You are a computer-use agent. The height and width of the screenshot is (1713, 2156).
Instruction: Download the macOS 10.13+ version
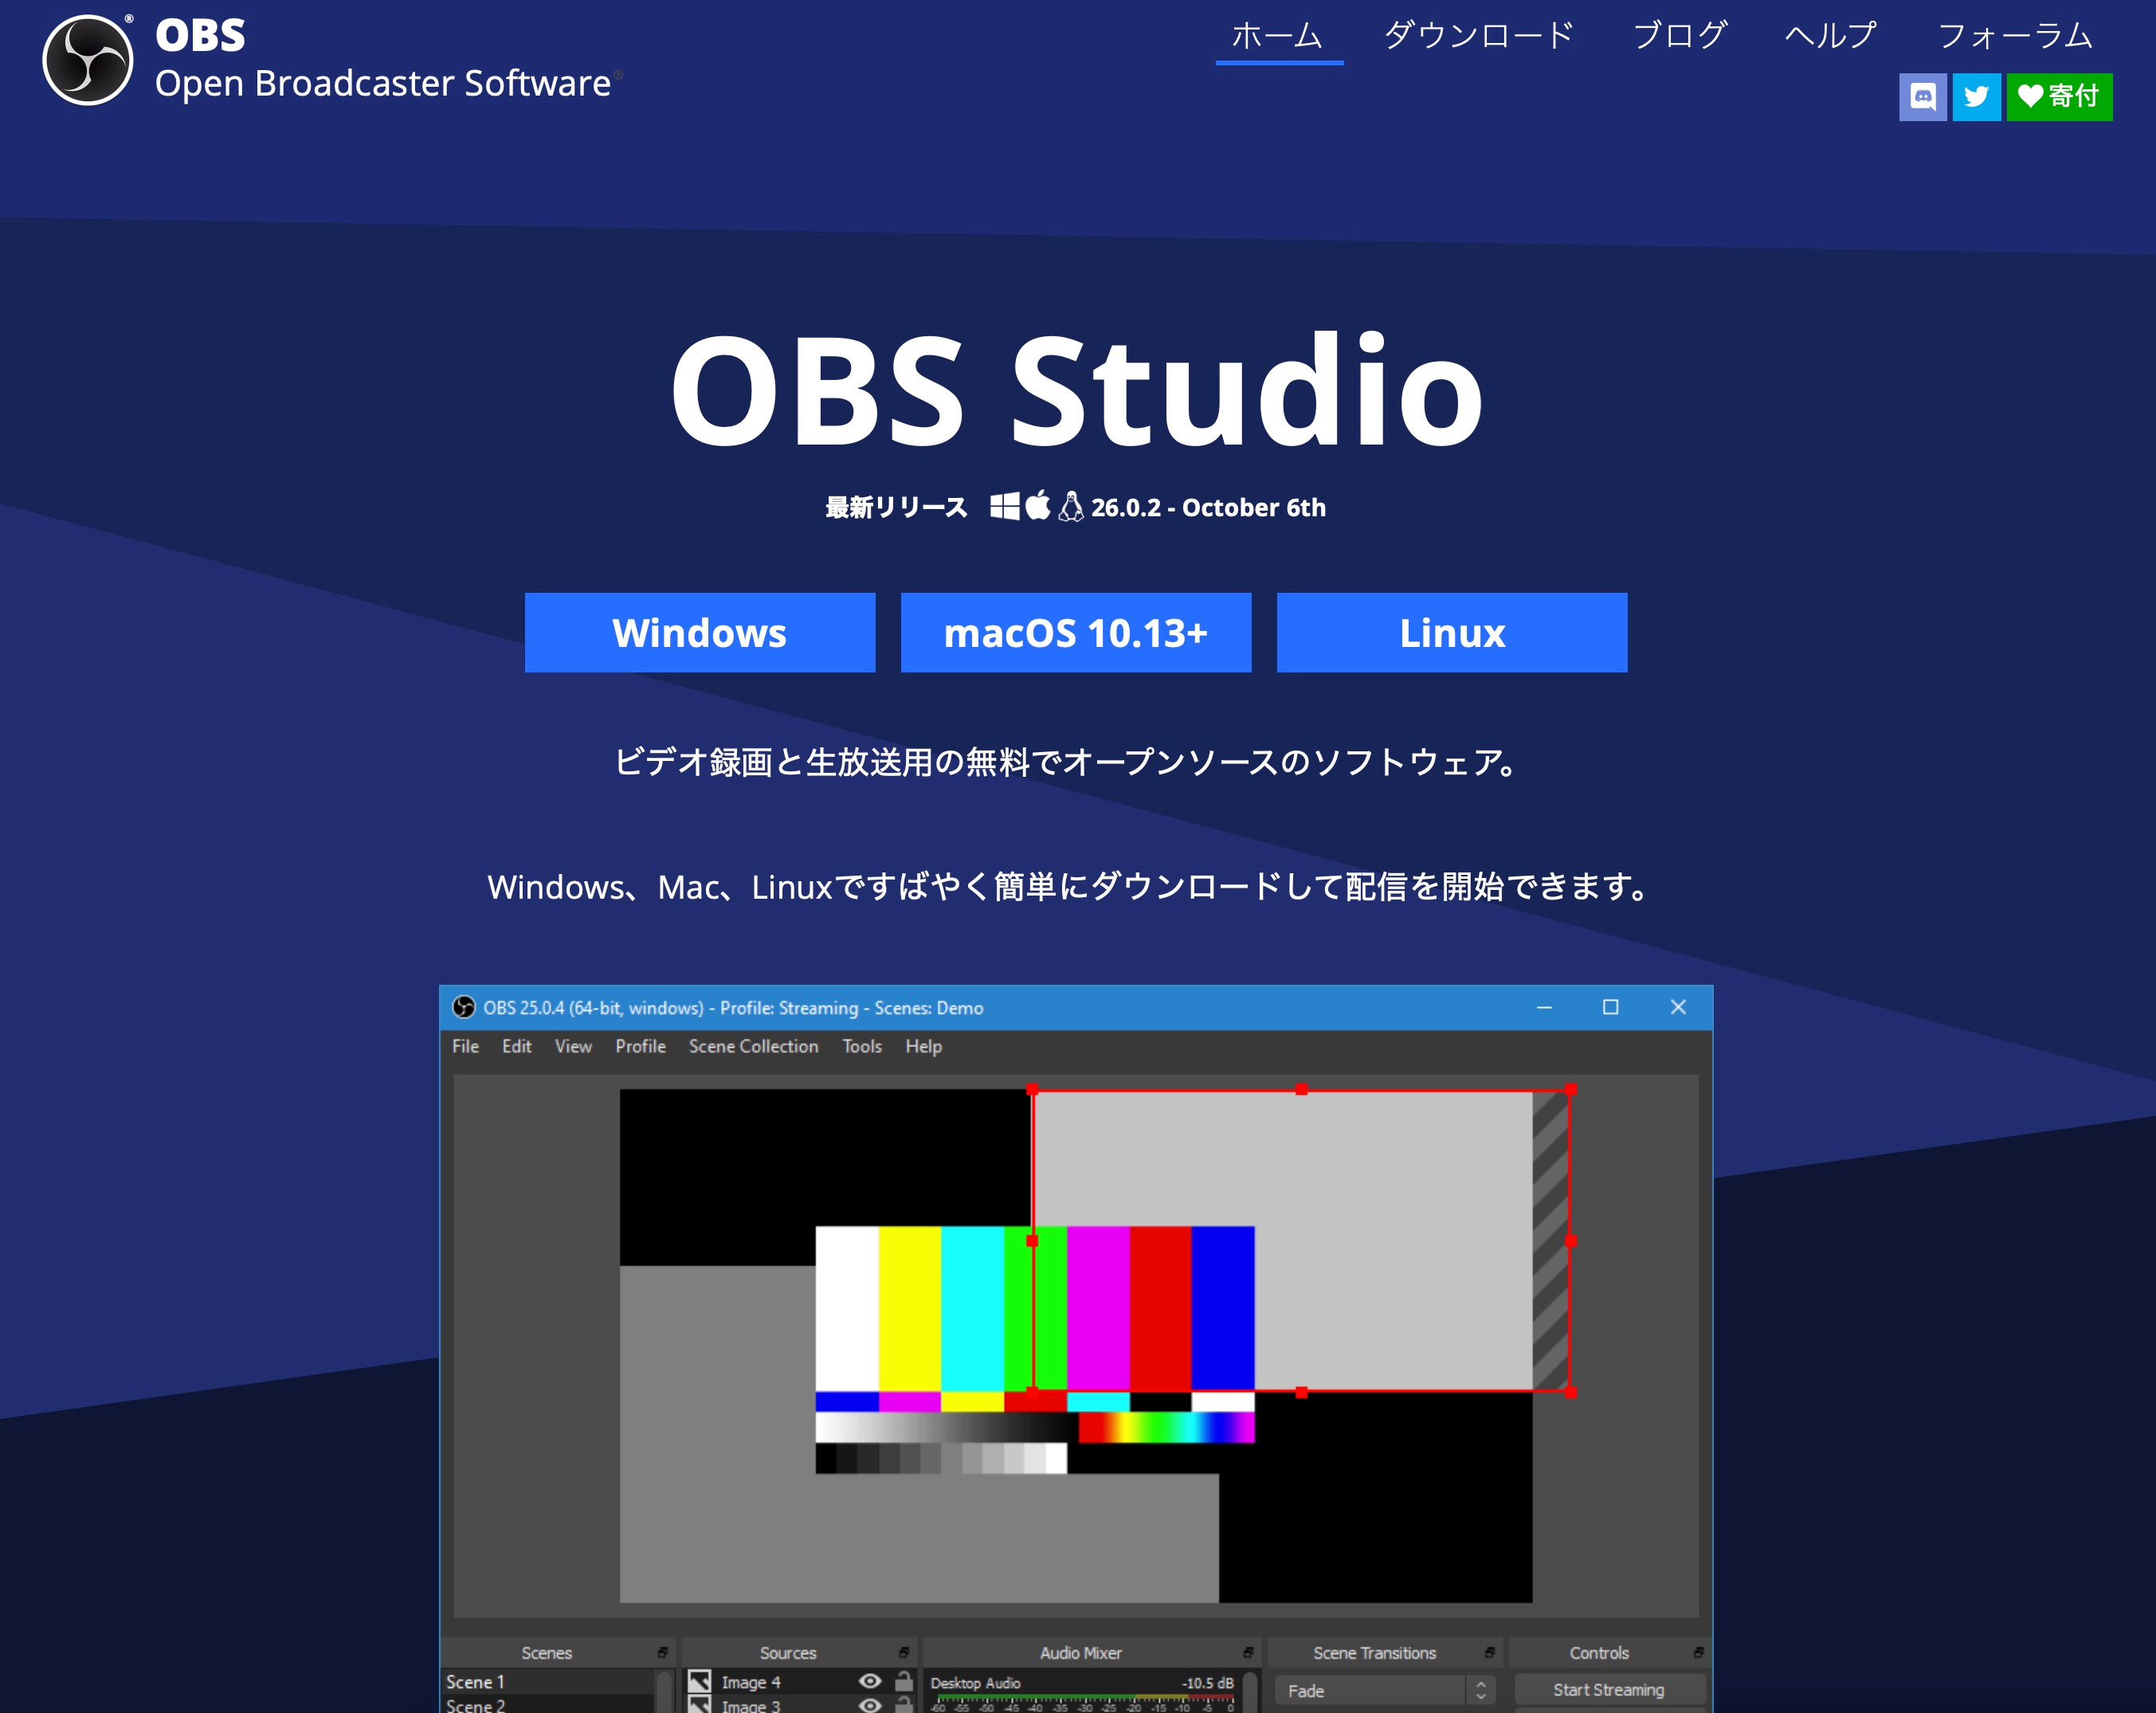(1076, 632)
